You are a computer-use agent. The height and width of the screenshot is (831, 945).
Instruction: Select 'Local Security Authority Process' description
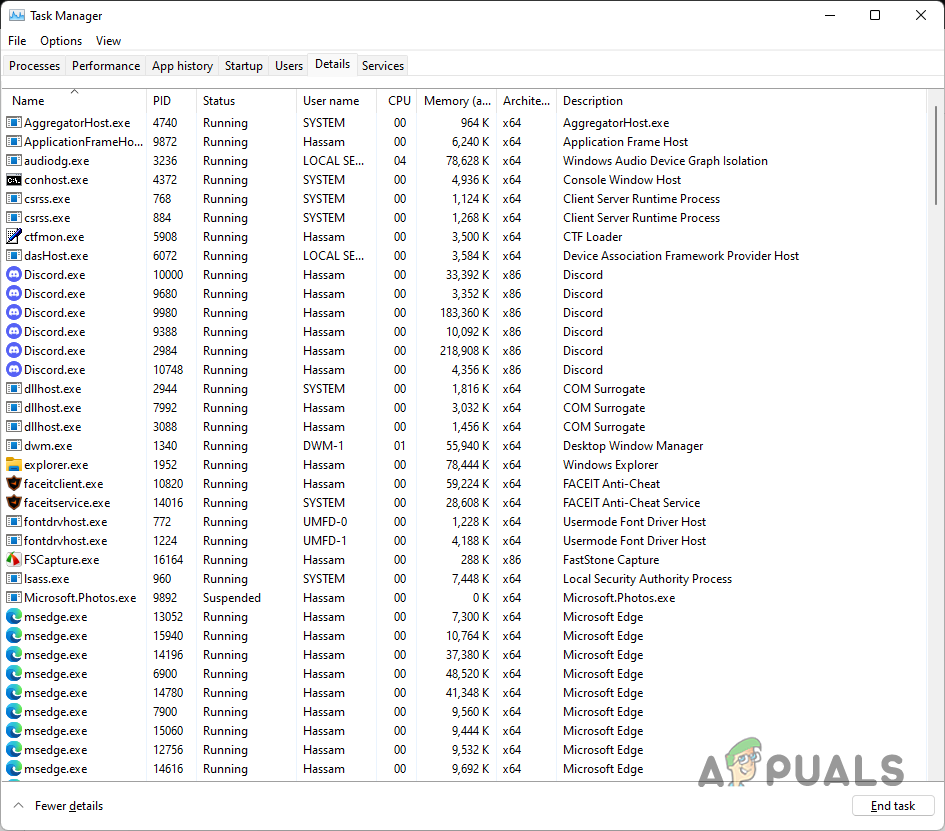647,579
